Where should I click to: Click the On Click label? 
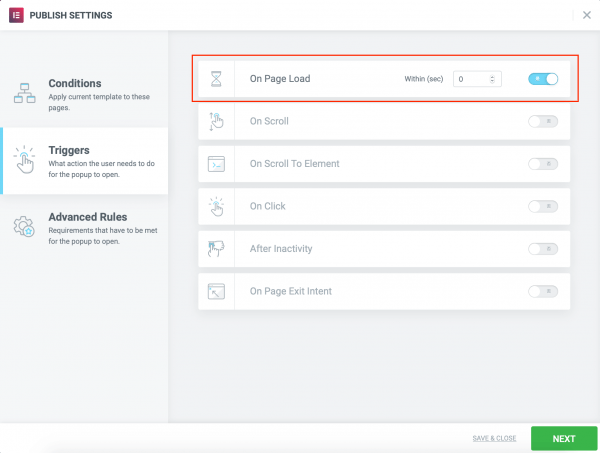coord(267,206)
